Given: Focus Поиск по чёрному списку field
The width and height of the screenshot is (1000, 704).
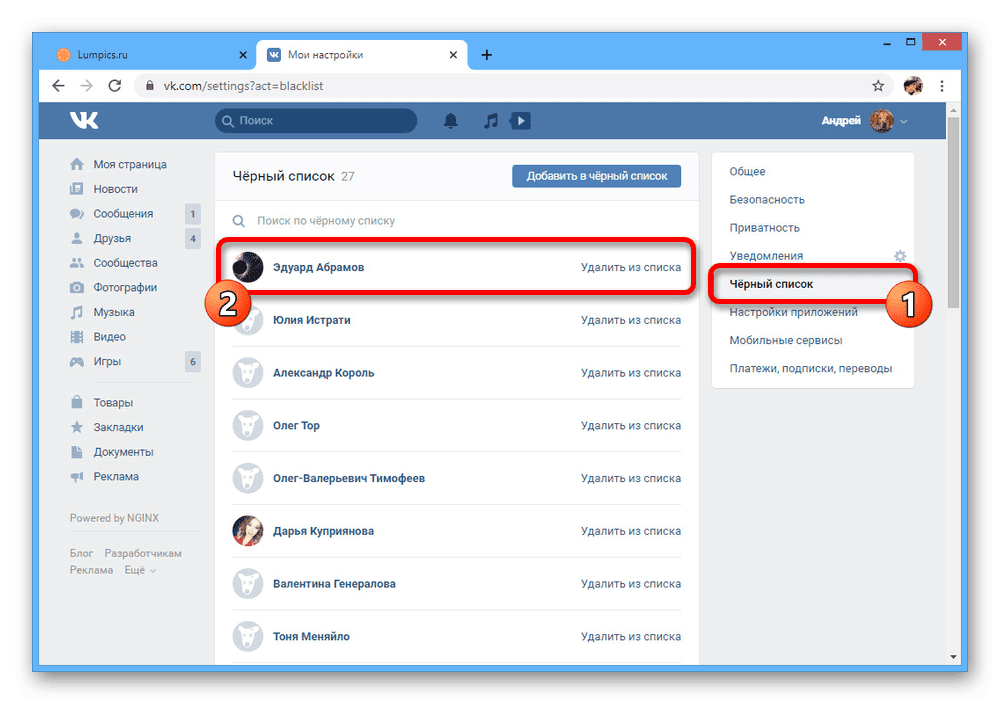Looking at the screenshot, I should pos(457,221).
